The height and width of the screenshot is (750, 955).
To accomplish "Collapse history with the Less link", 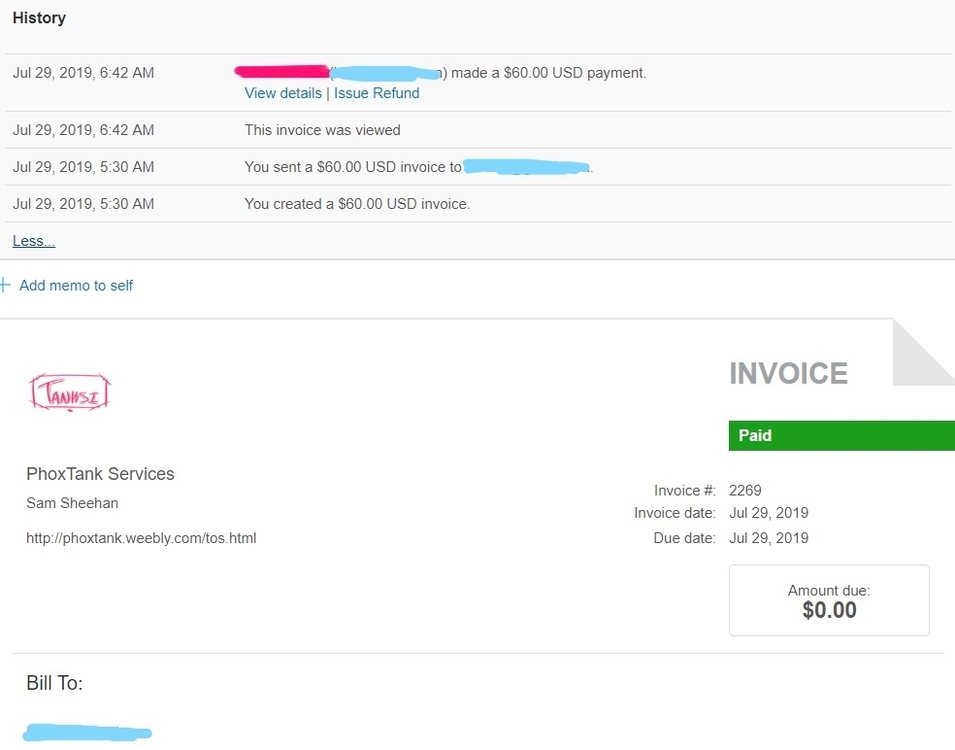I will pos(34,241).
